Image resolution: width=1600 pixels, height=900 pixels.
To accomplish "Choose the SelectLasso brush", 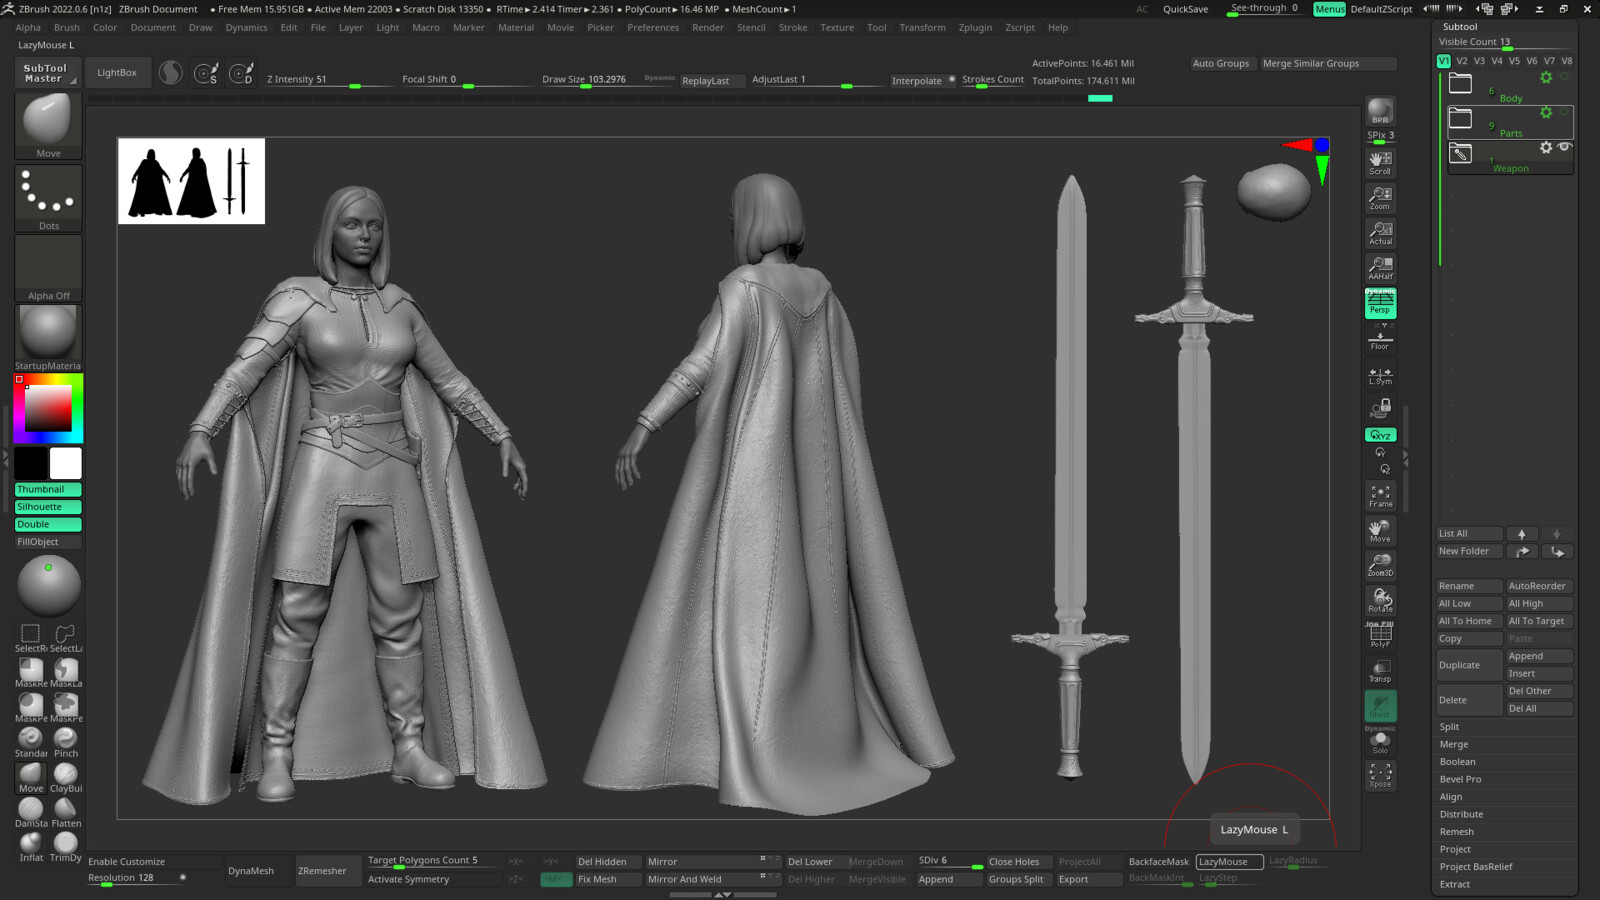I will 66,638.
